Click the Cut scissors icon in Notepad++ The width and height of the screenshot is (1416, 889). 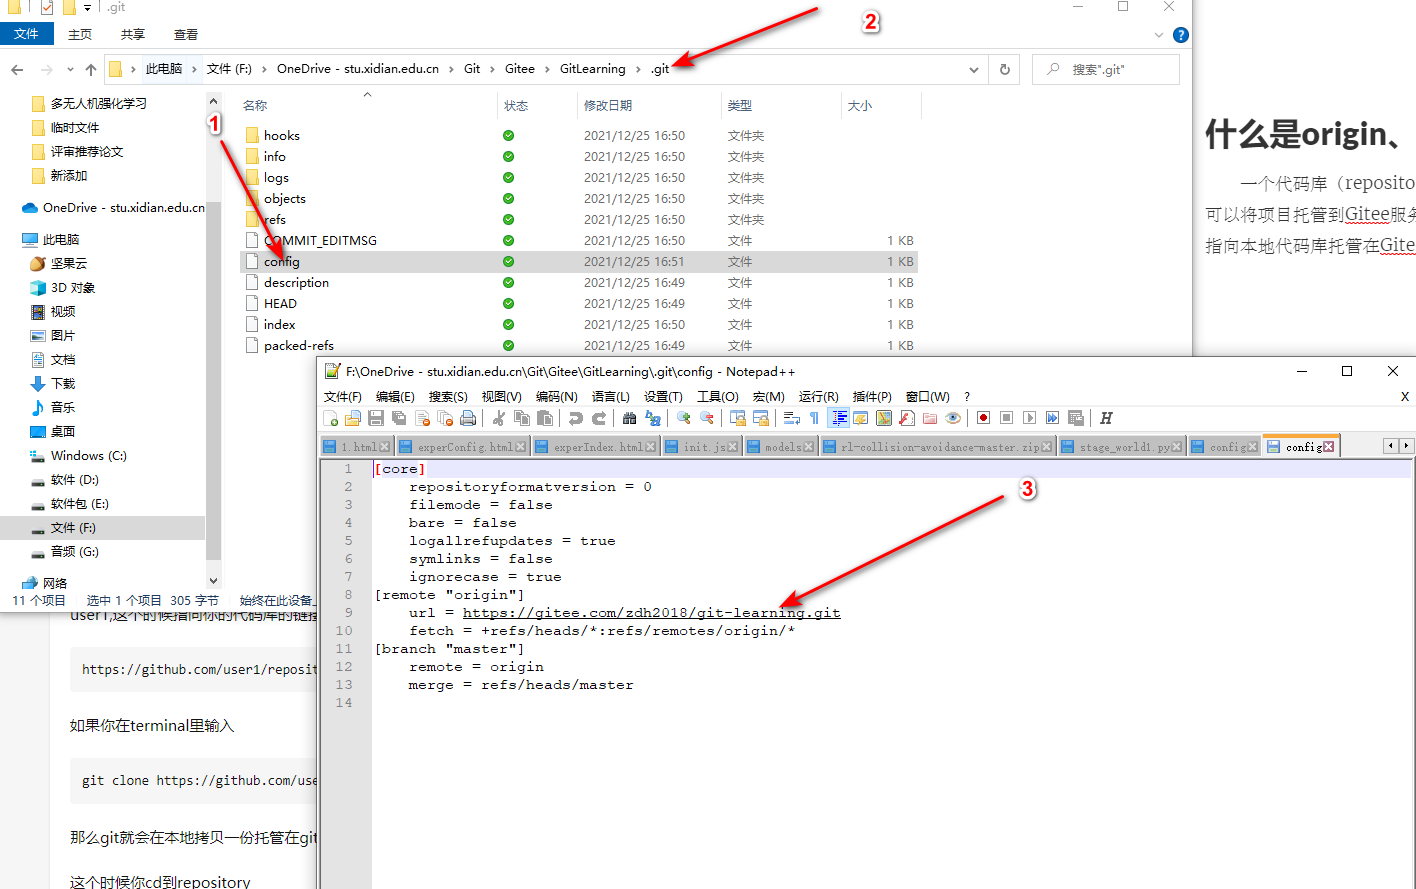click(x=498, y=418)
